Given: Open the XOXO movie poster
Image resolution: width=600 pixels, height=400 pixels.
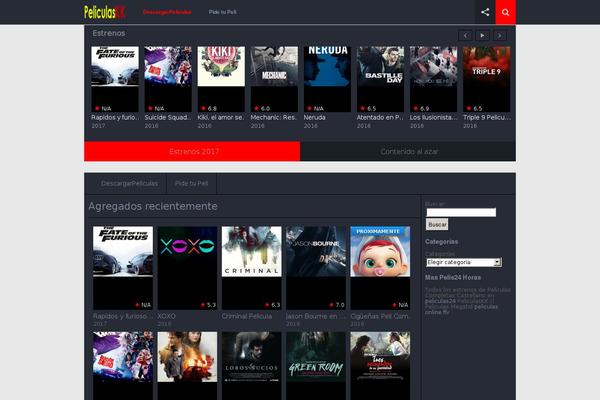Looking at the screenshot, I should point(187,268).
